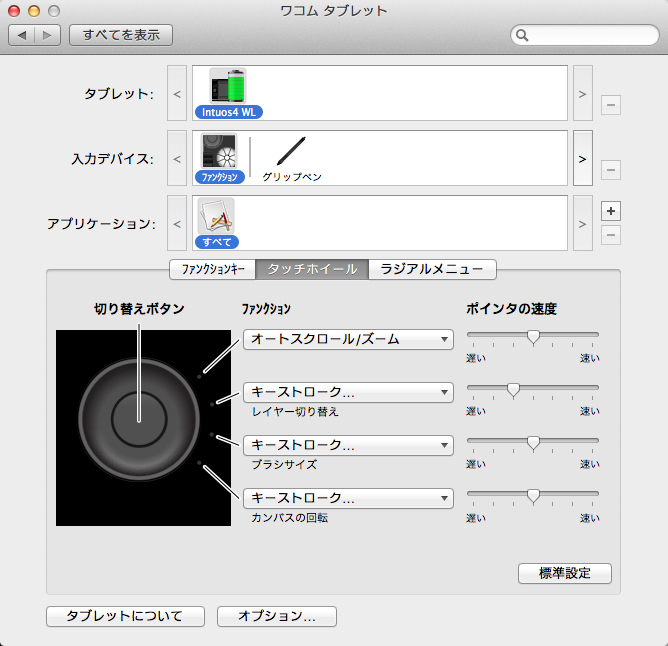
Task: Click the search field in toolbar
Action: pyautogui.click(x=582, y=35)
